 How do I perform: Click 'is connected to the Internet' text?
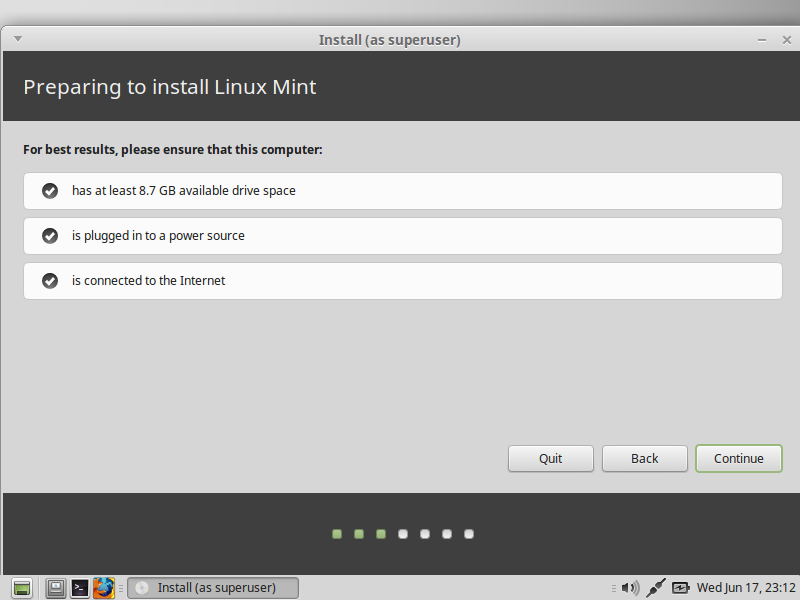pos(148,281)
